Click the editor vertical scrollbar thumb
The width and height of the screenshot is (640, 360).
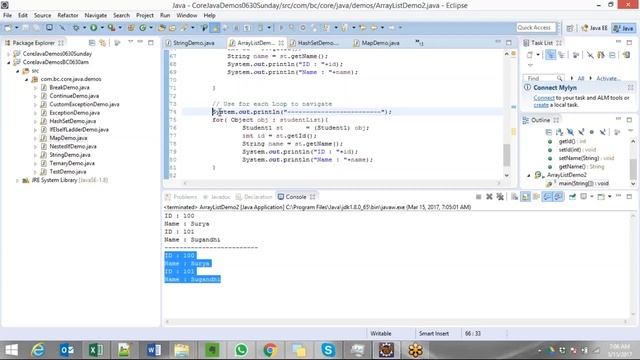[x=507, y=155]
